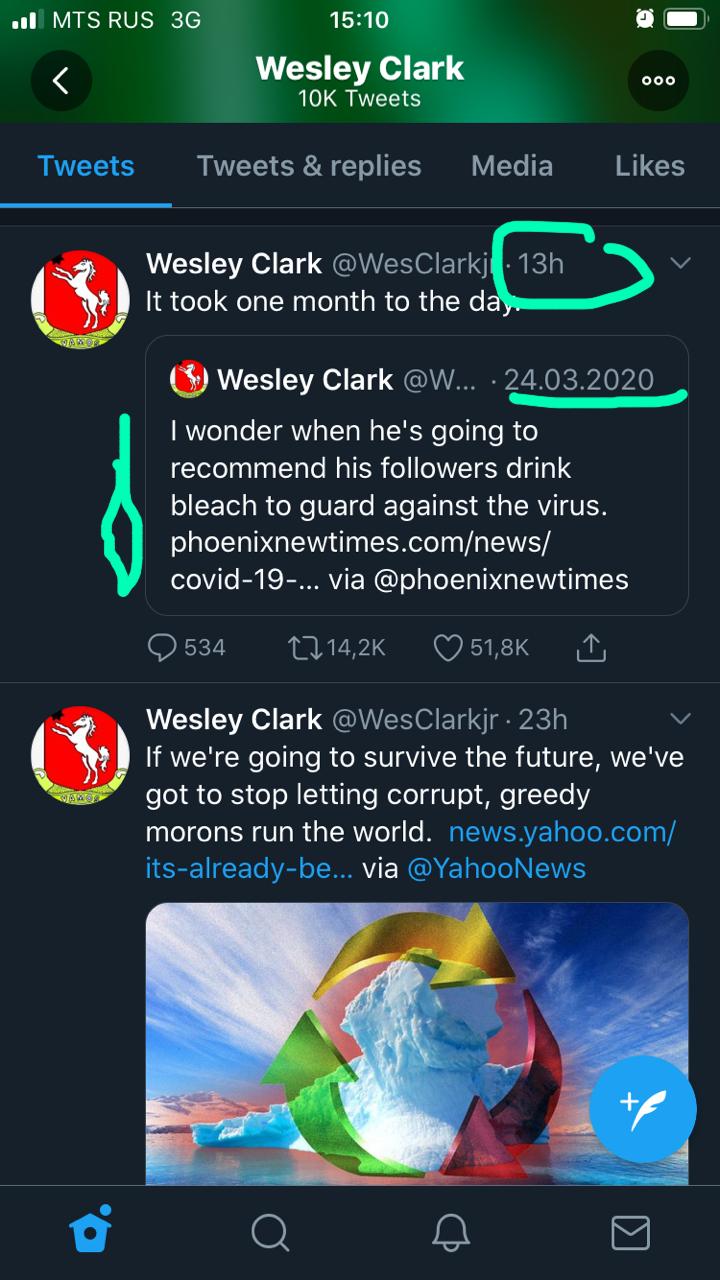This screenshot has height=1280, width=720.
Task: Tap the @YahooNews mention
Action: pos(496,869)
